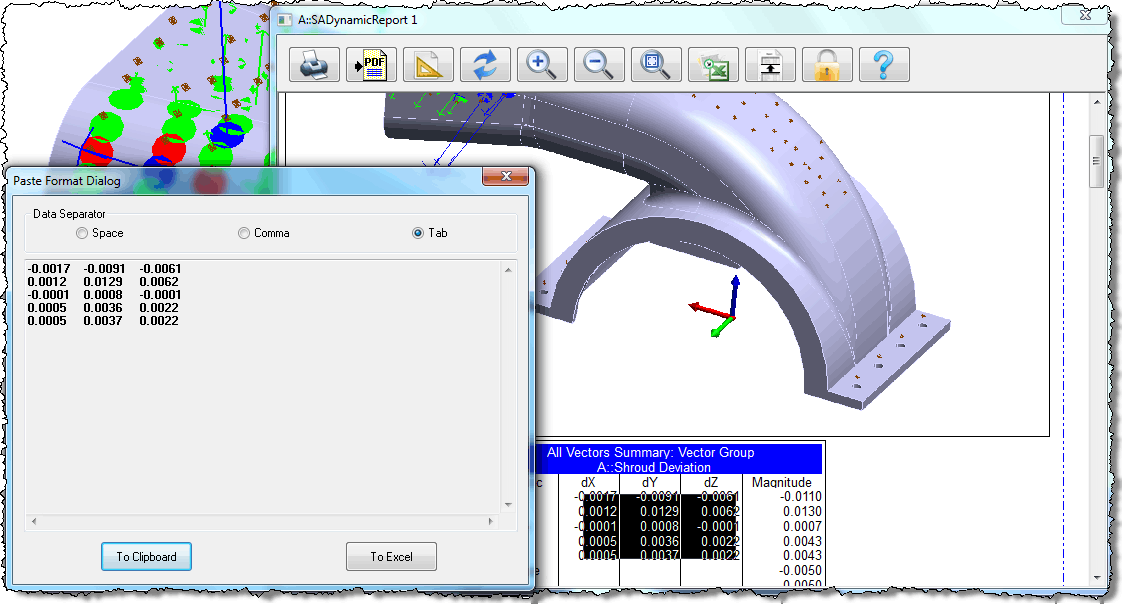
Task: Click the SADynamicReport 1 title bar icon
Action: (x=285, y=20)
